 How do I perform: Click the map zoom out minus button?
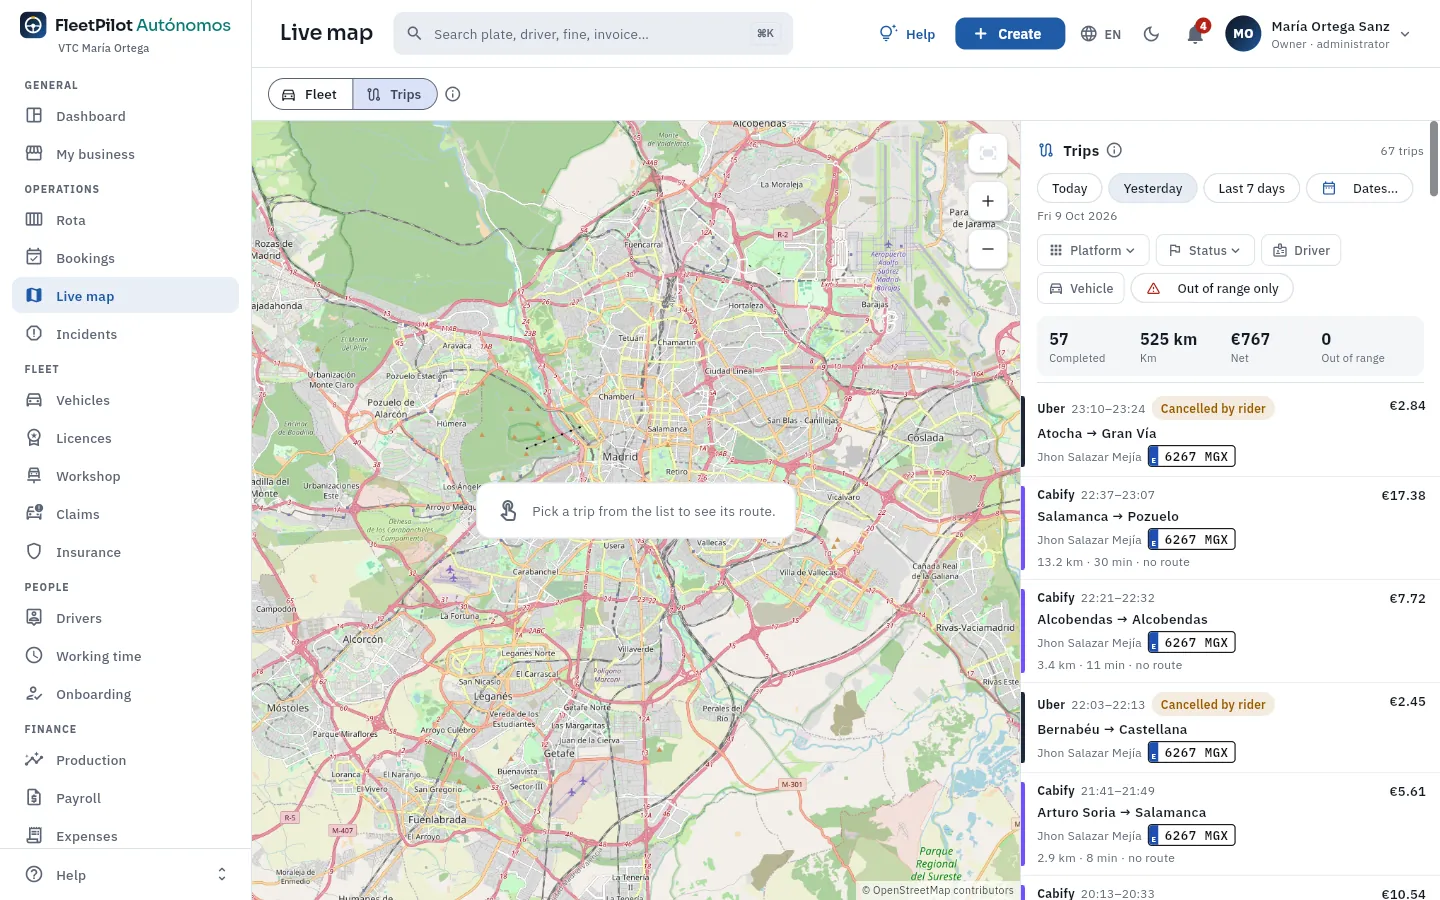pyautogui.click(x=987, y=249)
